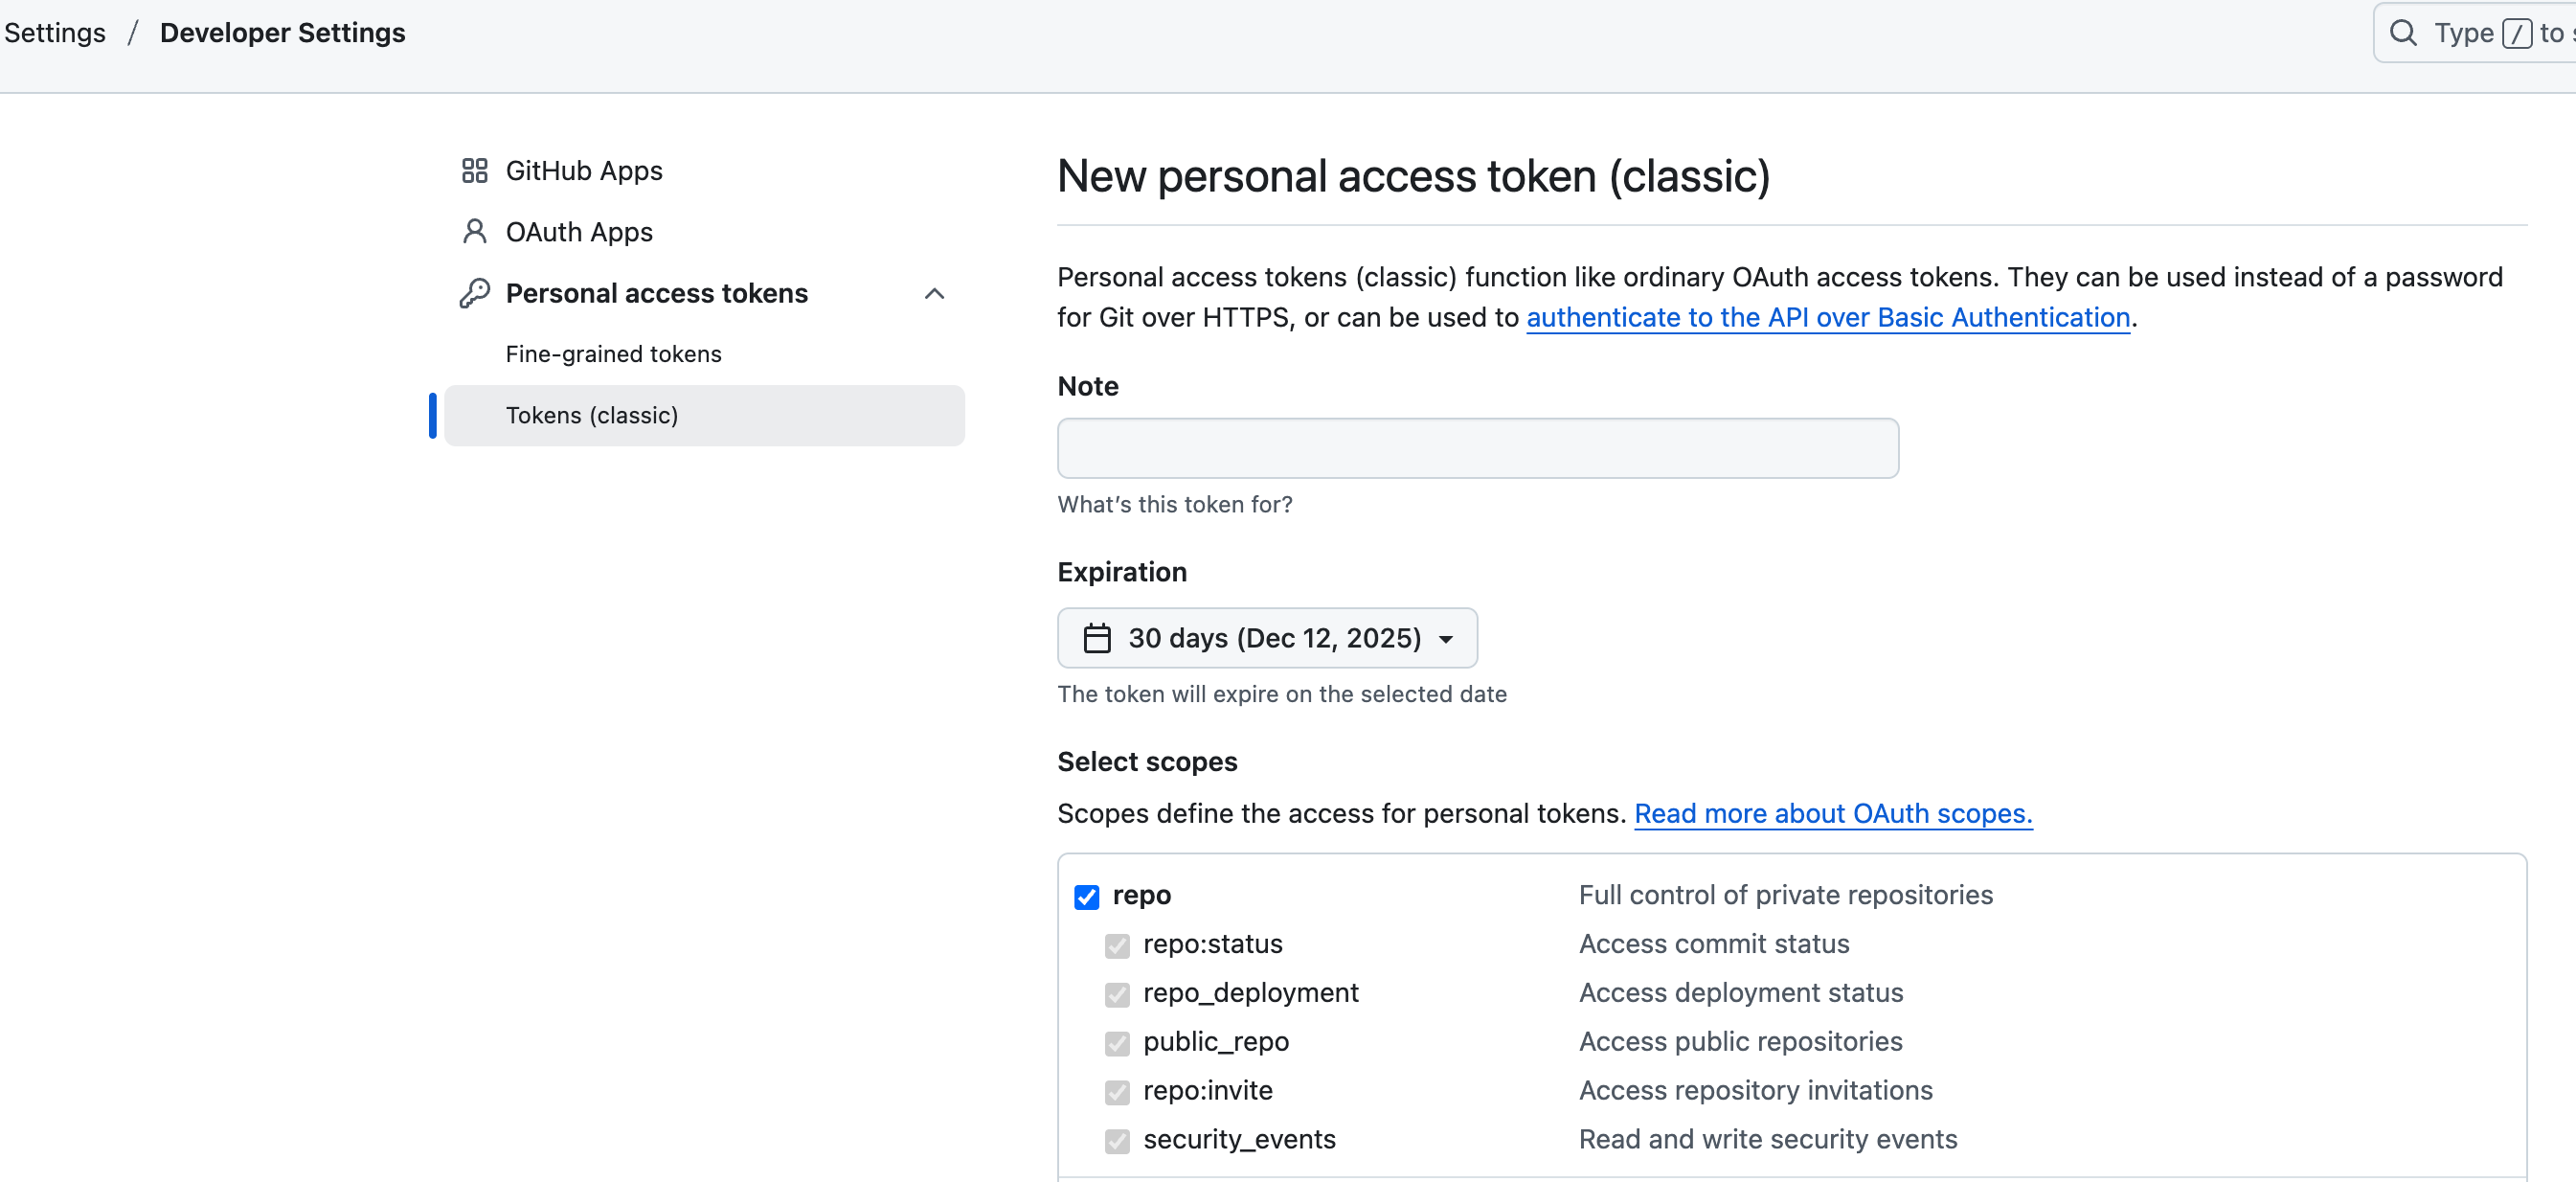Image resolution: width=2576 pixels, height=1182 pixels.
Task: Toggle the public_repo checkbox
Action: [x=1117, y=1043]
